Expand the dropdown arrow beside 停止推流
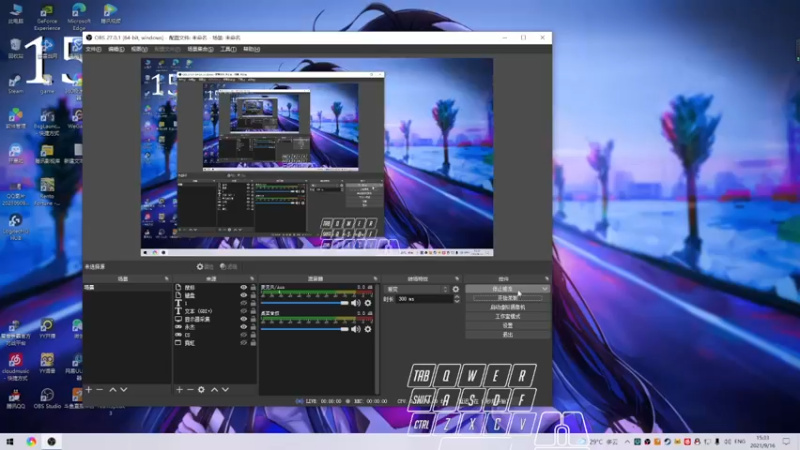Image resolution: width=800 pixels, height=450 pixels. [544, 289]
